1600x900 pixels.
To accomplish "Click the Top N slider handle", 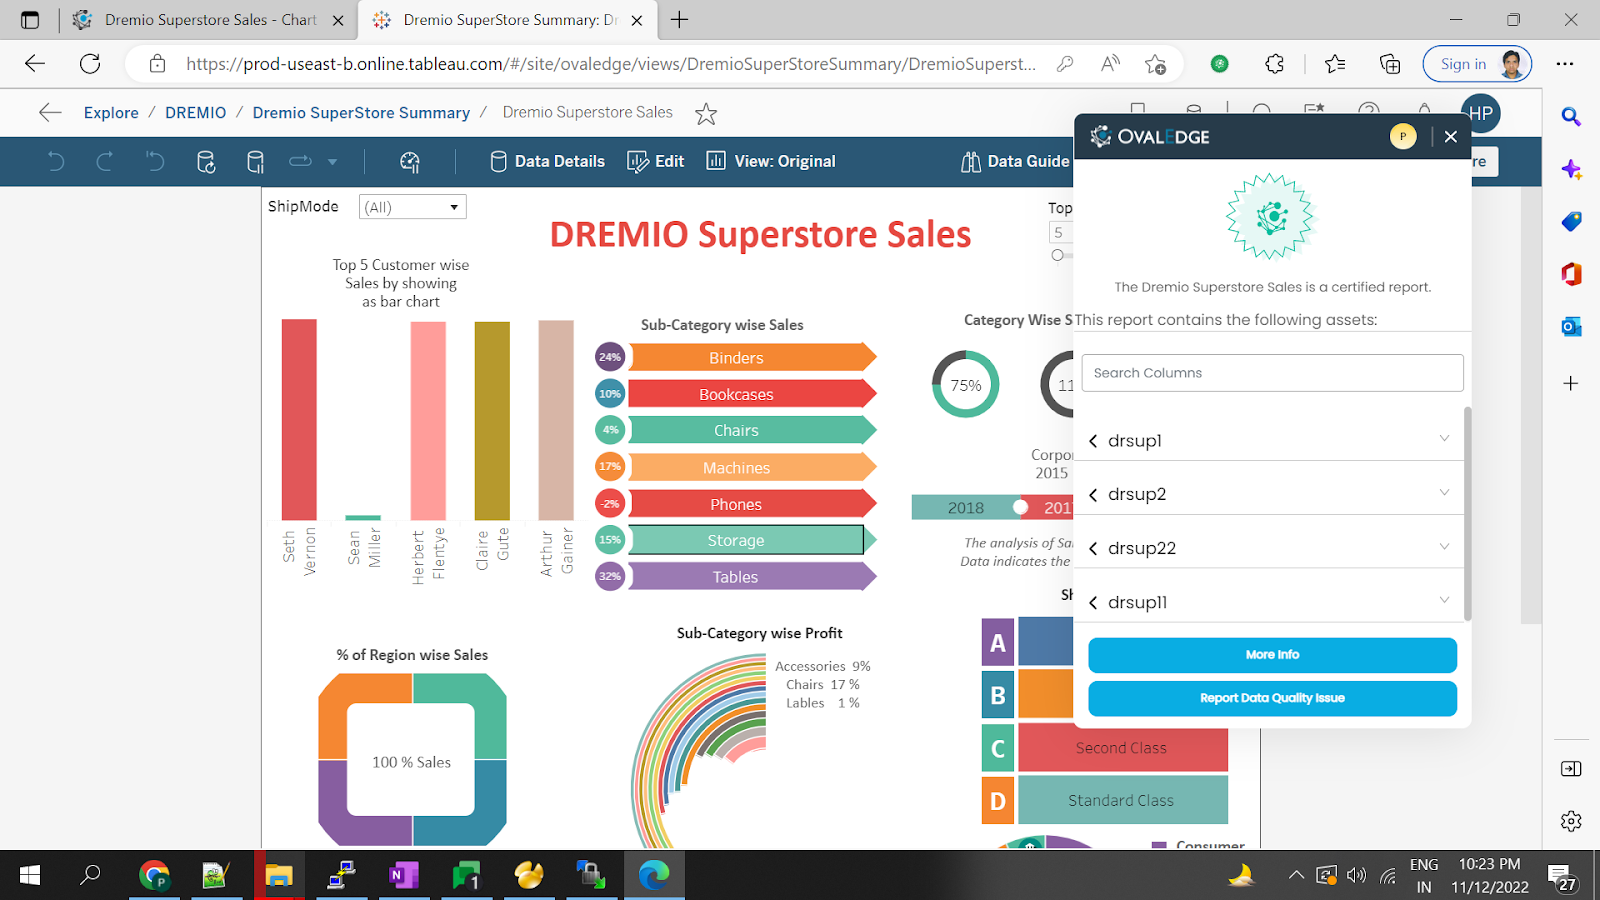I will (x=1057, y=256).
